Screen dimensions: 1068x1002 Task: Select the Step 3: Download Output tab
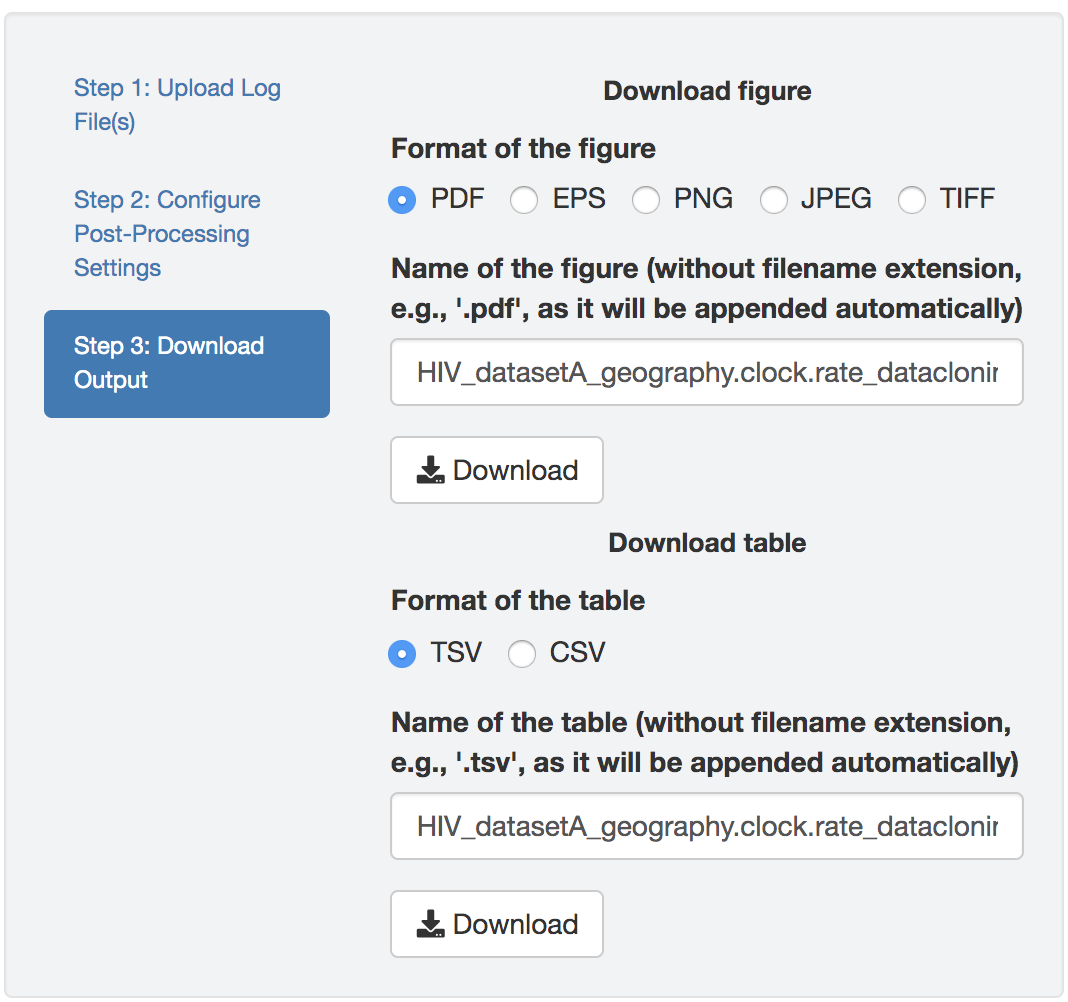(x=186, y=363)
